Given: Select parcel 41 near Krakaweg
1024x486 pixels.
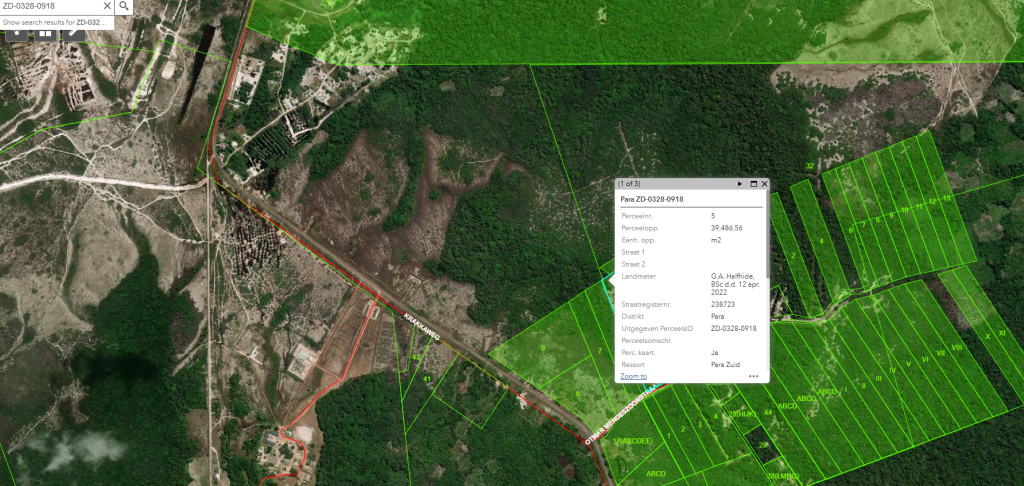Looking at the screenshot, I should (426, 378).
